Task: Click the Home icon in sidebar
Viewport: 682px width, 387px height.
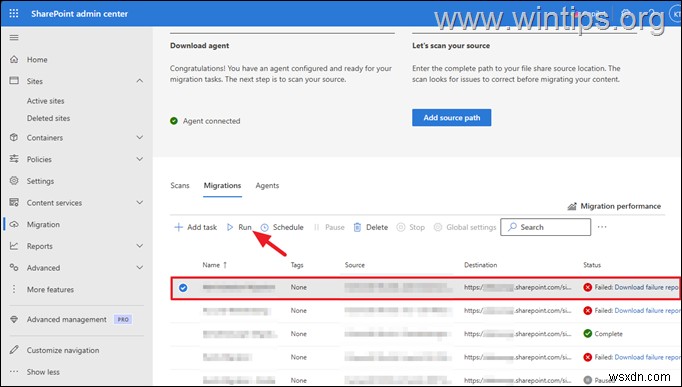Action: pyautogui.click(x=14, y=59)
